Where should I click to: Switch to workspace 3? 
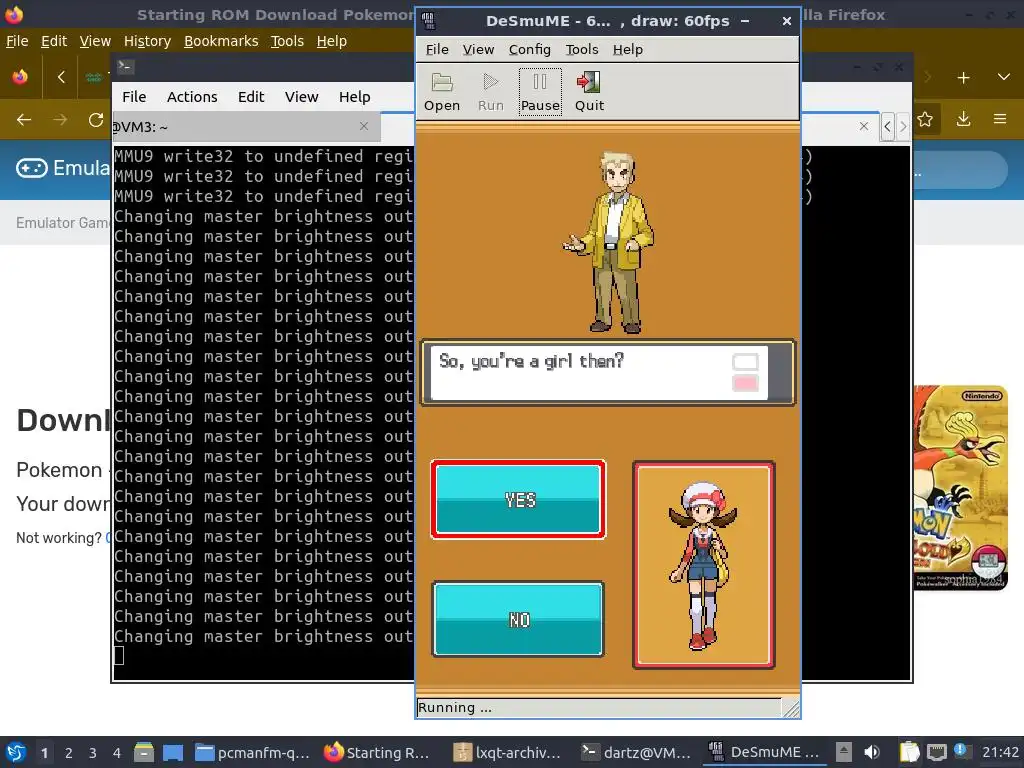[x=93, y=752]
